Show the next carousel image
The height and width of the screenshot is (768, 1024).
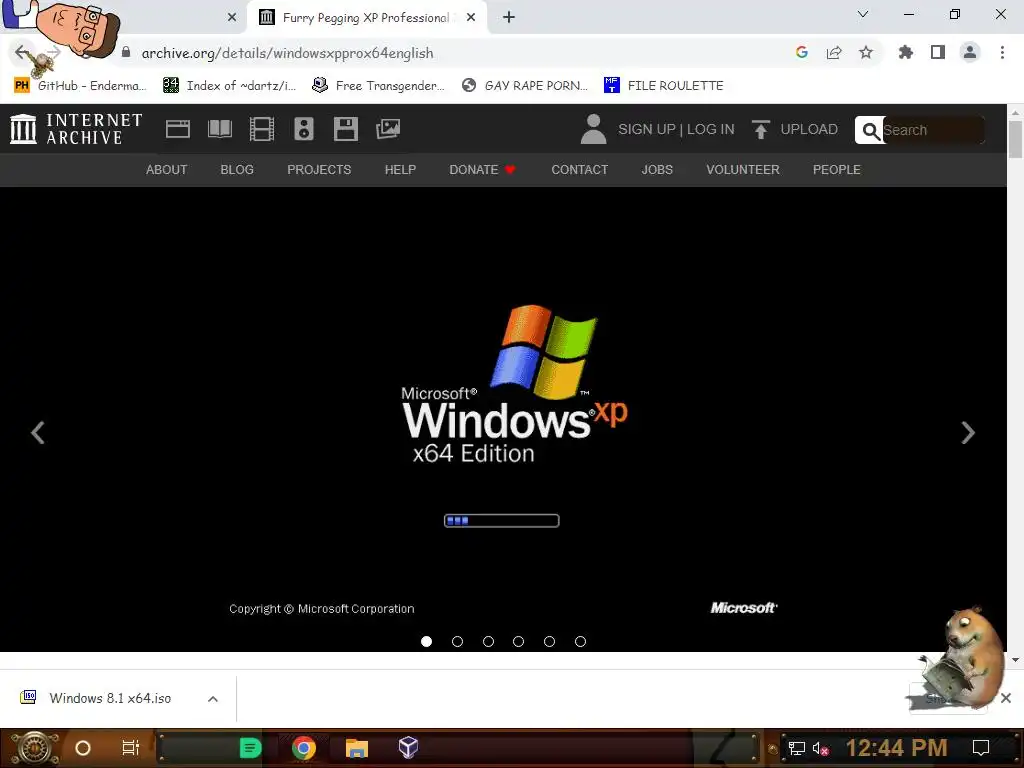click(x=968, y=432)
